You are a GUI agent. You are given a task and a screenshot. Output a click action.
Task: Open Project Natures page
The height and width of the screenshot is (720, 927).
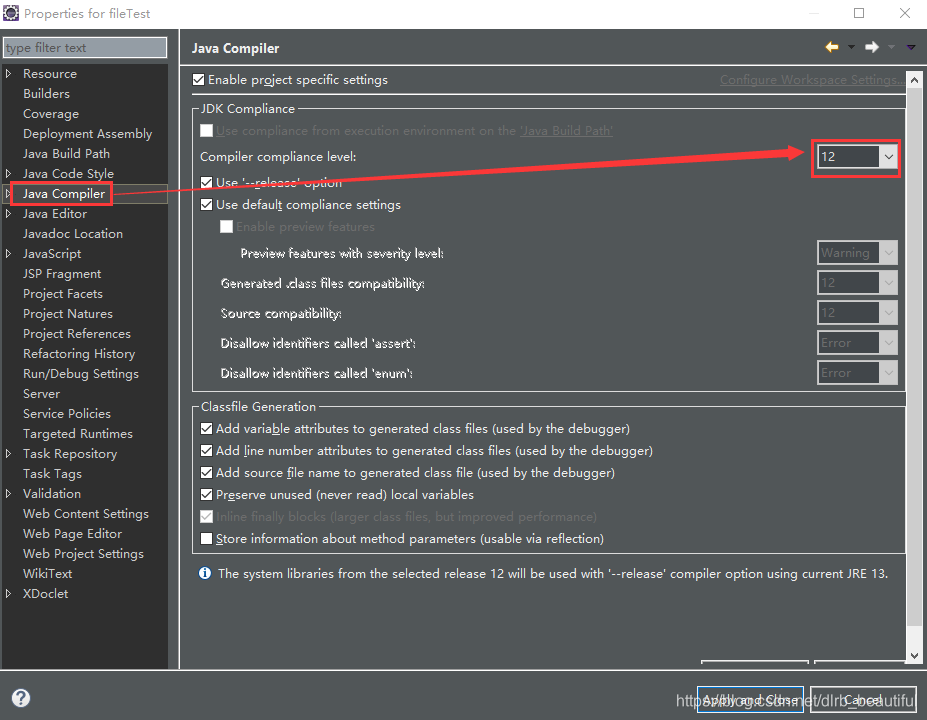tap(67, 313)
